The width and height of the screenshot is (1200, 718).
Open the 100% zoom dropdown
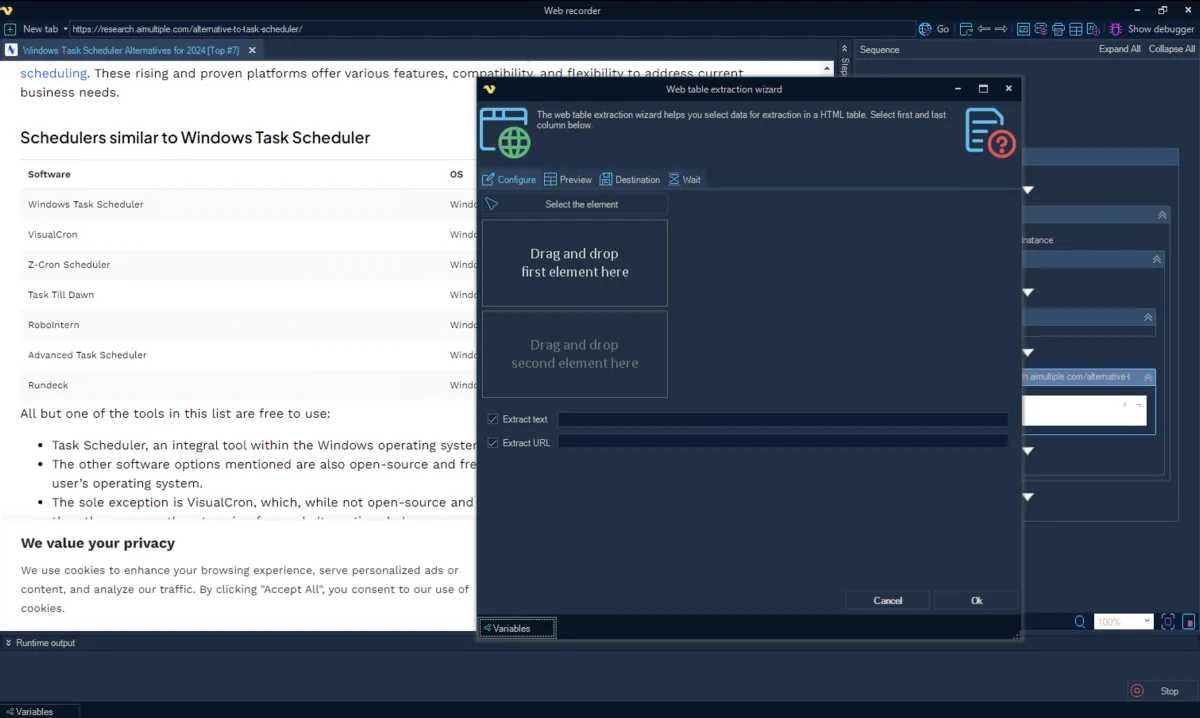[1124, 622]
